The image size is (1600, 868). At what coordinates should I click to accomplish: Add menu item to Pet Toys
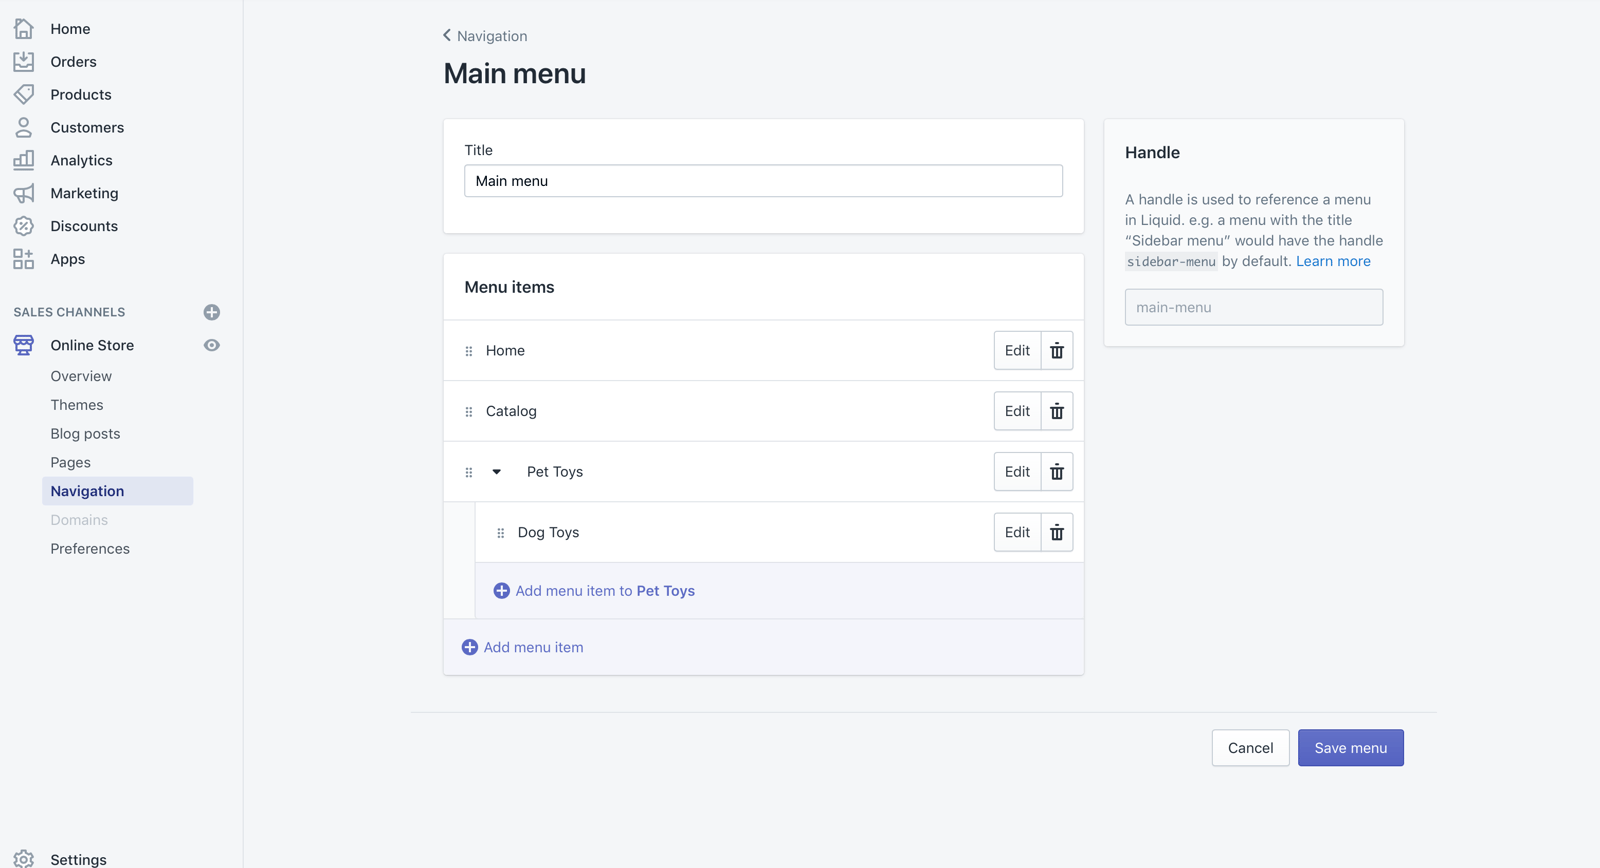click(x=594, y=591)
